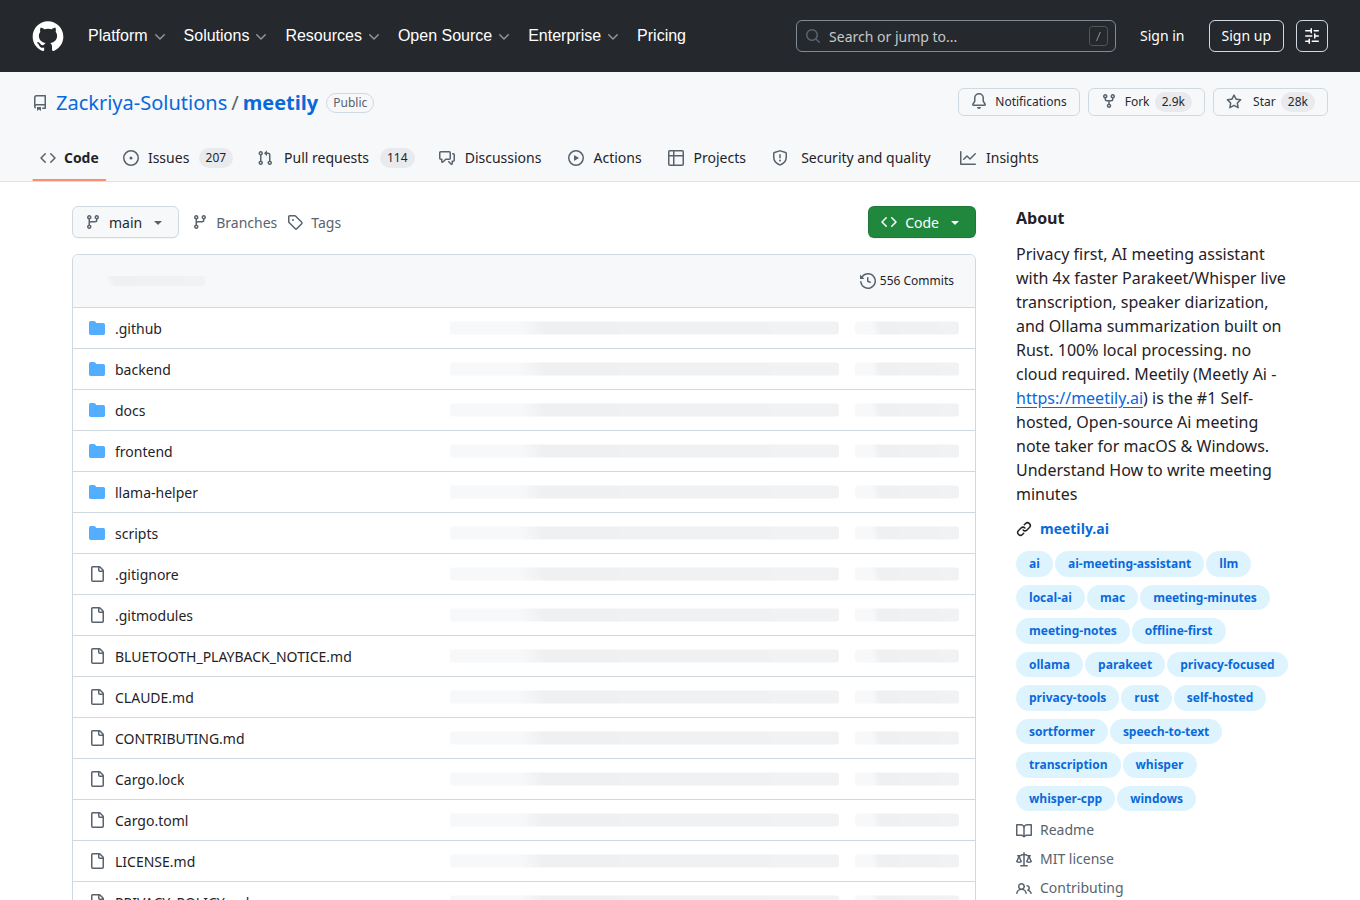The width and height of the screenshot is (1360, 900).
Task: Click the Sign up button
Action: (x=1246, y=36)
